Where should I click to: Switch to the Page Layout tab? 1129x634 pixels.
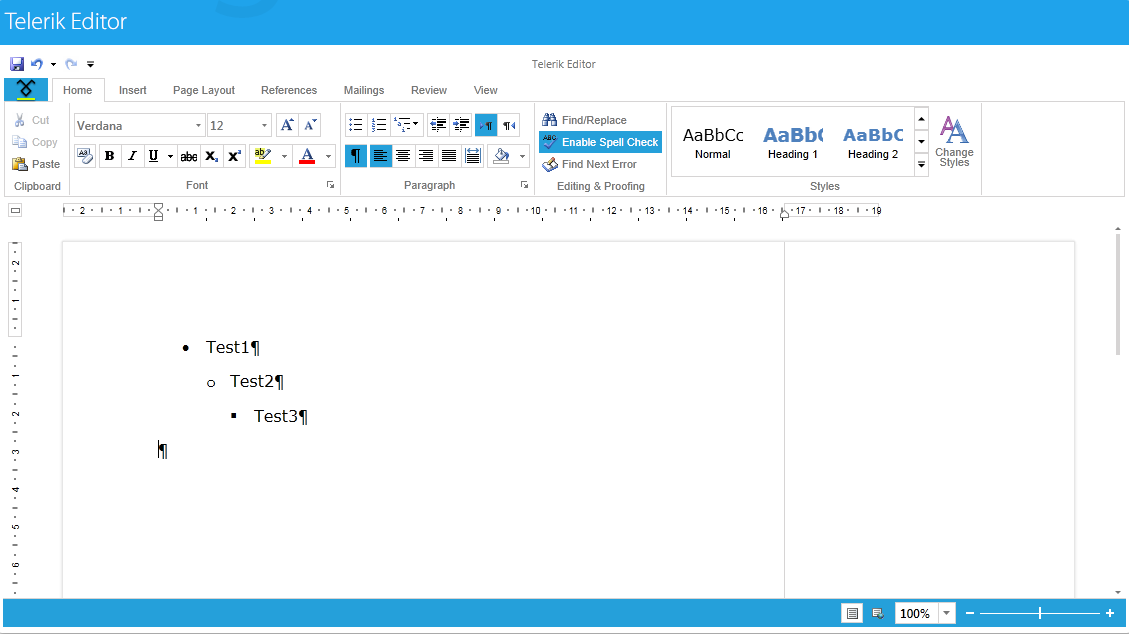[204, 90]
